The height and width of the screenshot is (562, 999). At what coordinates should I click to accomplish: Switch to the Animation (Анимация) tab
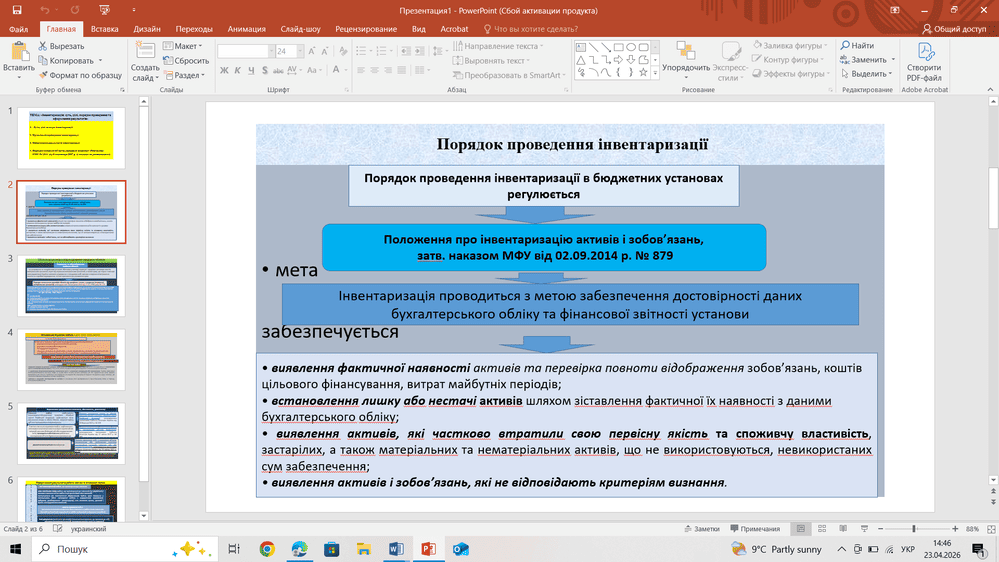coord(247,29)
